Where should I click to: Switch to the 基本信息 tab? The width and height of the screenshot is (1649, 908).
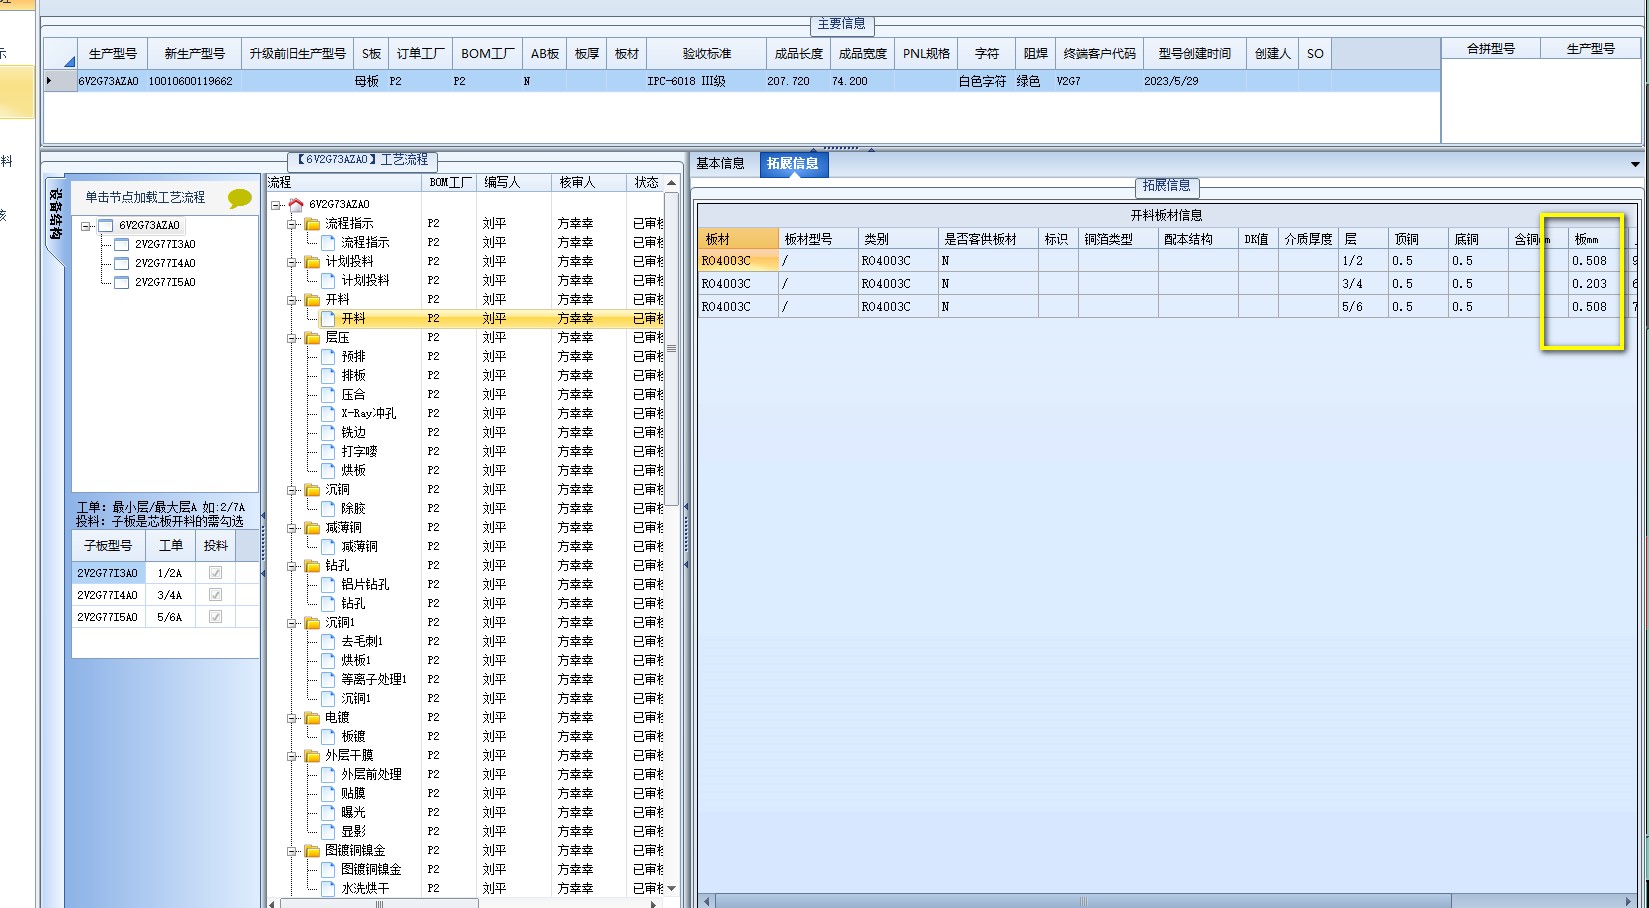click(x=720, y=164)
